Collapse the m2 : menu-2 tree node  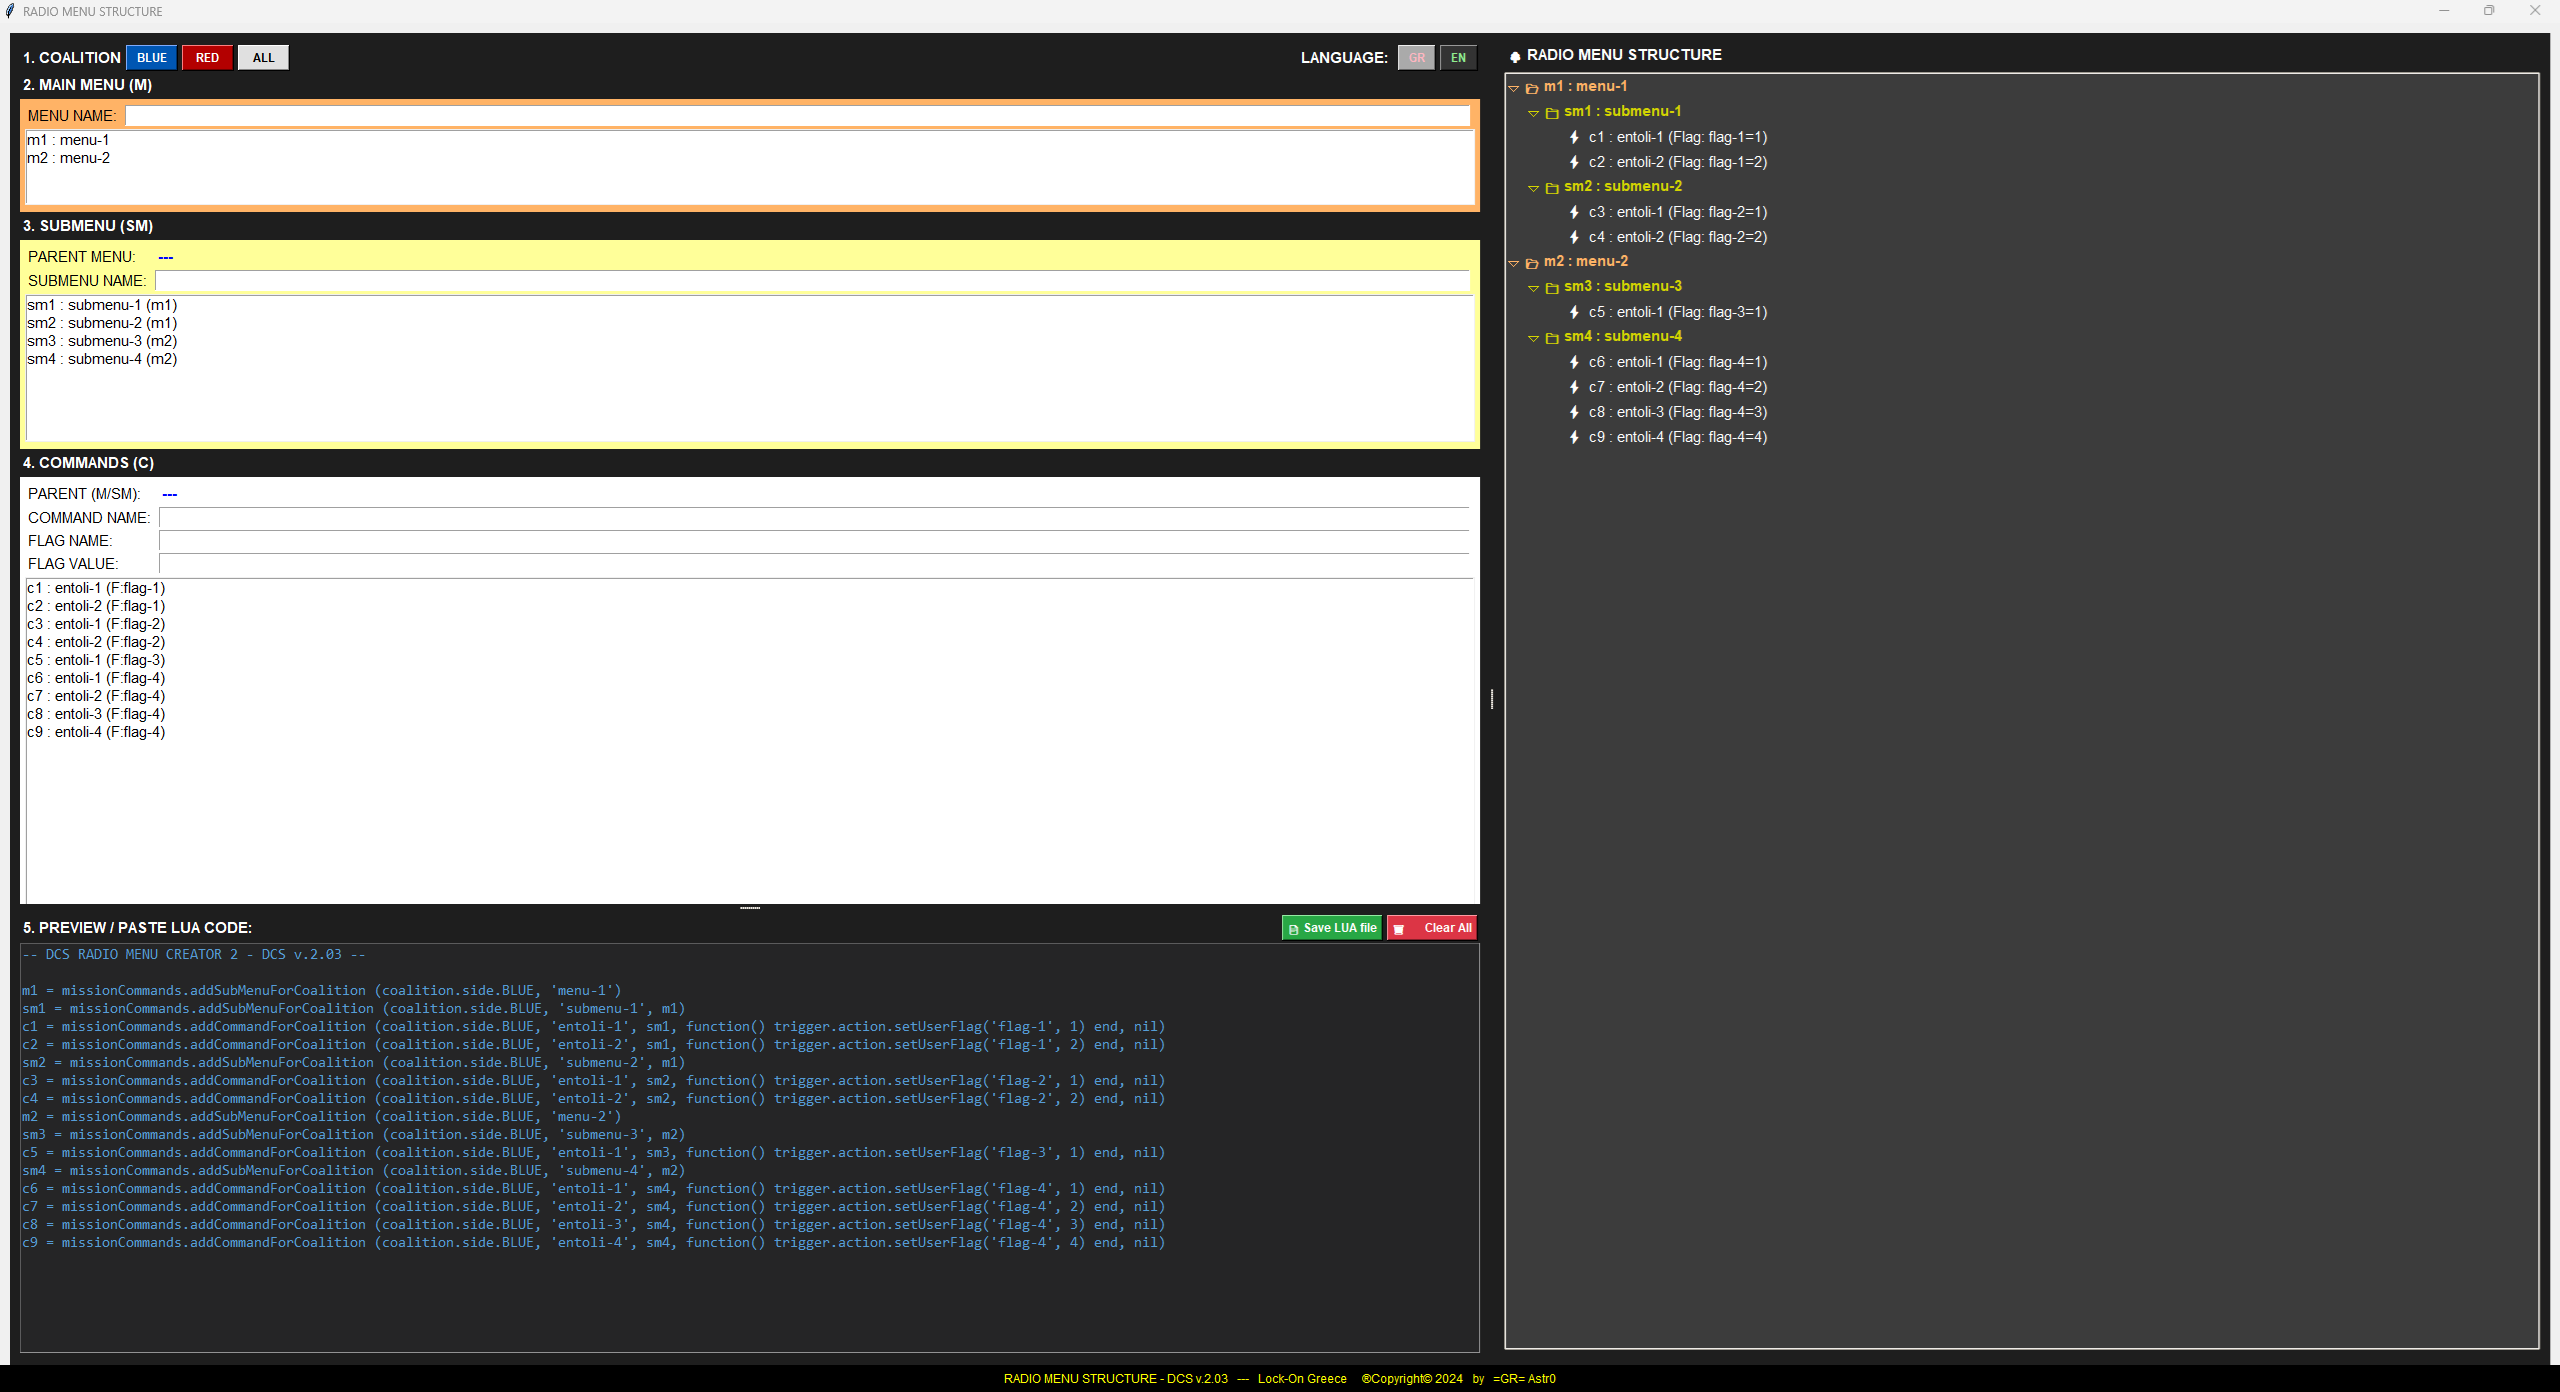click(1513, 262)
